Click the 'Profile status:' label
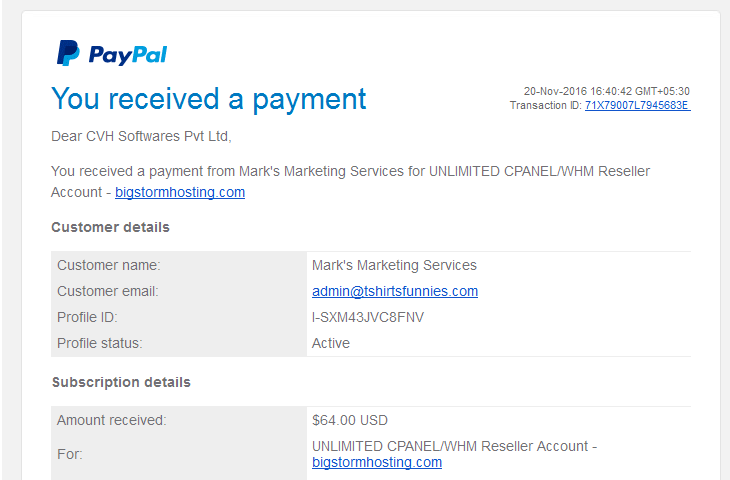Screen dimensions: 730x480 pyautogui.click(x=100, y=343)
